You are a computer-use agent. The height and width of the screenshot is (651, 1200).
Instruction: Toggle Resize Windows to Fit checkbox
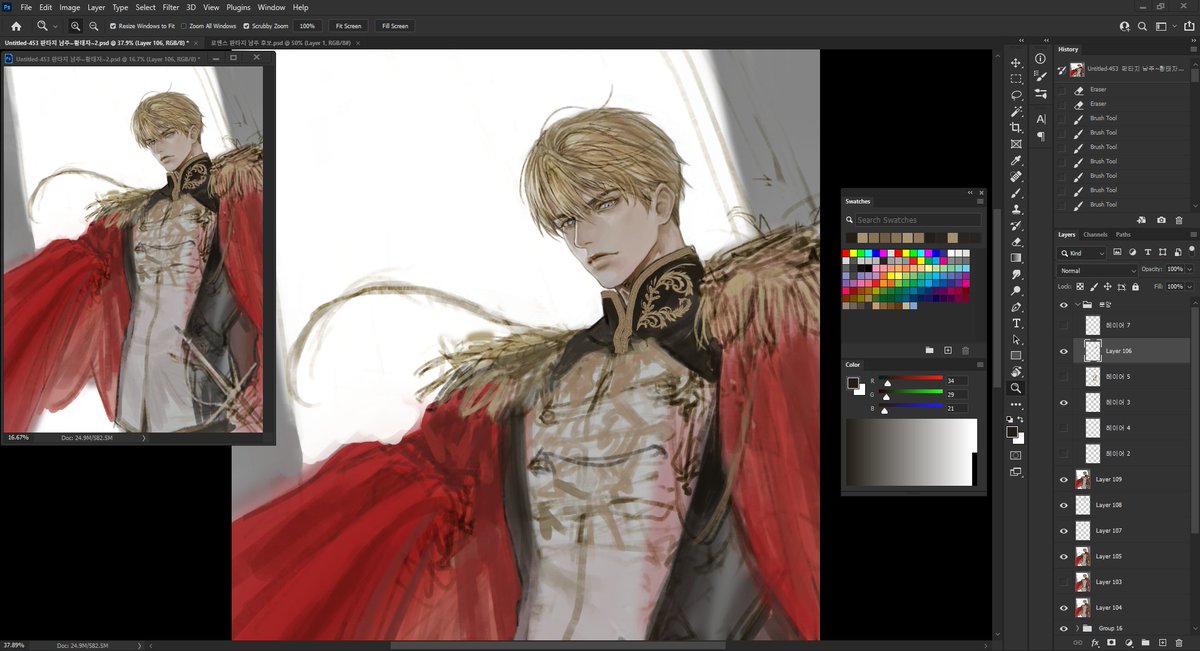click(113, 26)
